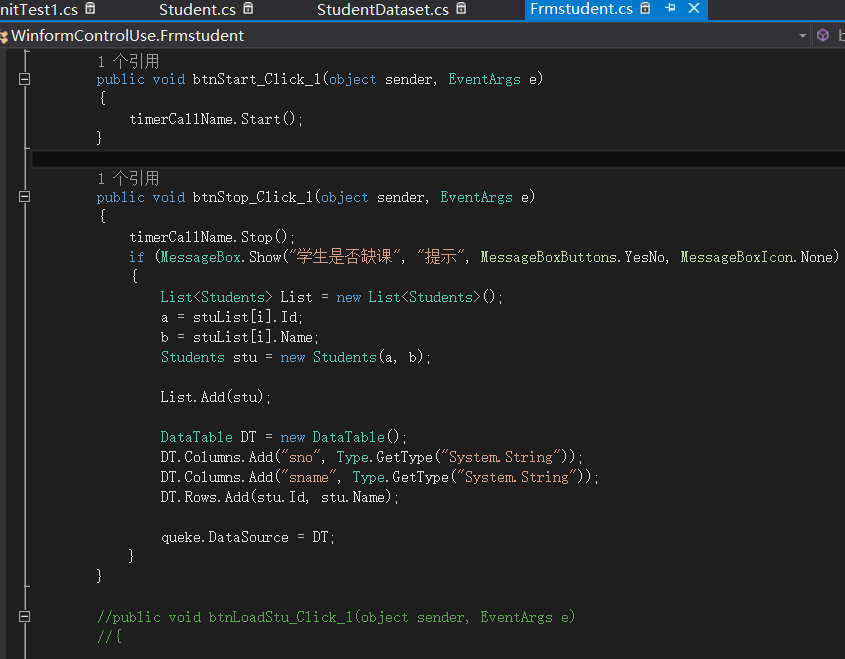Click on DT.Rows.Add(stu.Id, stu.Name) line
This screenshot has height=659, width=845.
[x=279, y=497]
